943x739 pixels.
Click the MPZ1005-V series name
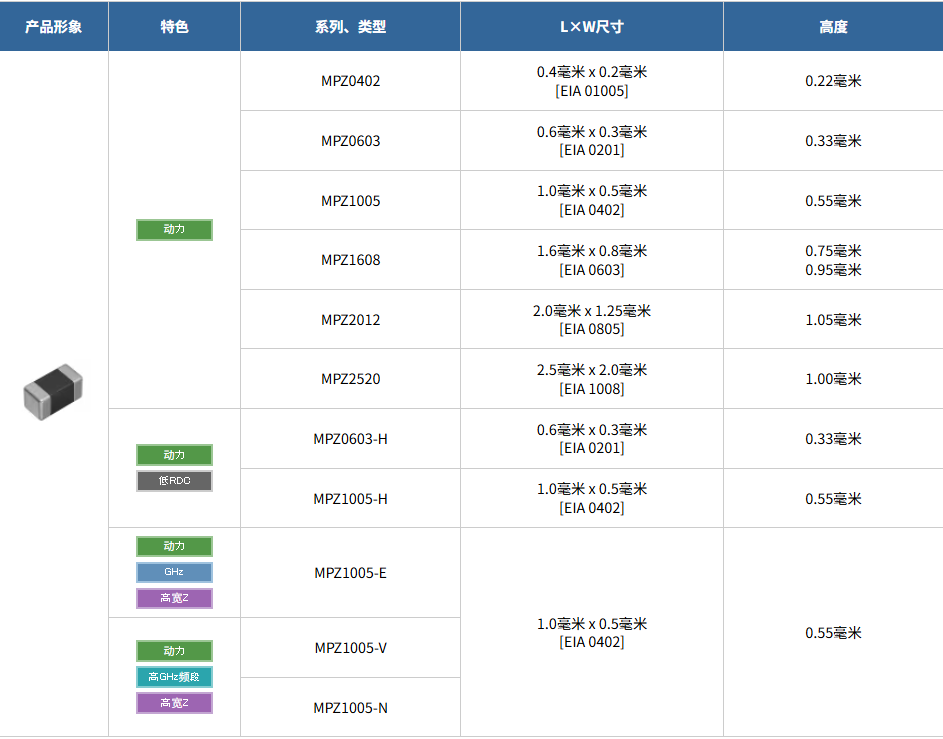pyautogui.click(x=351, y=648)
